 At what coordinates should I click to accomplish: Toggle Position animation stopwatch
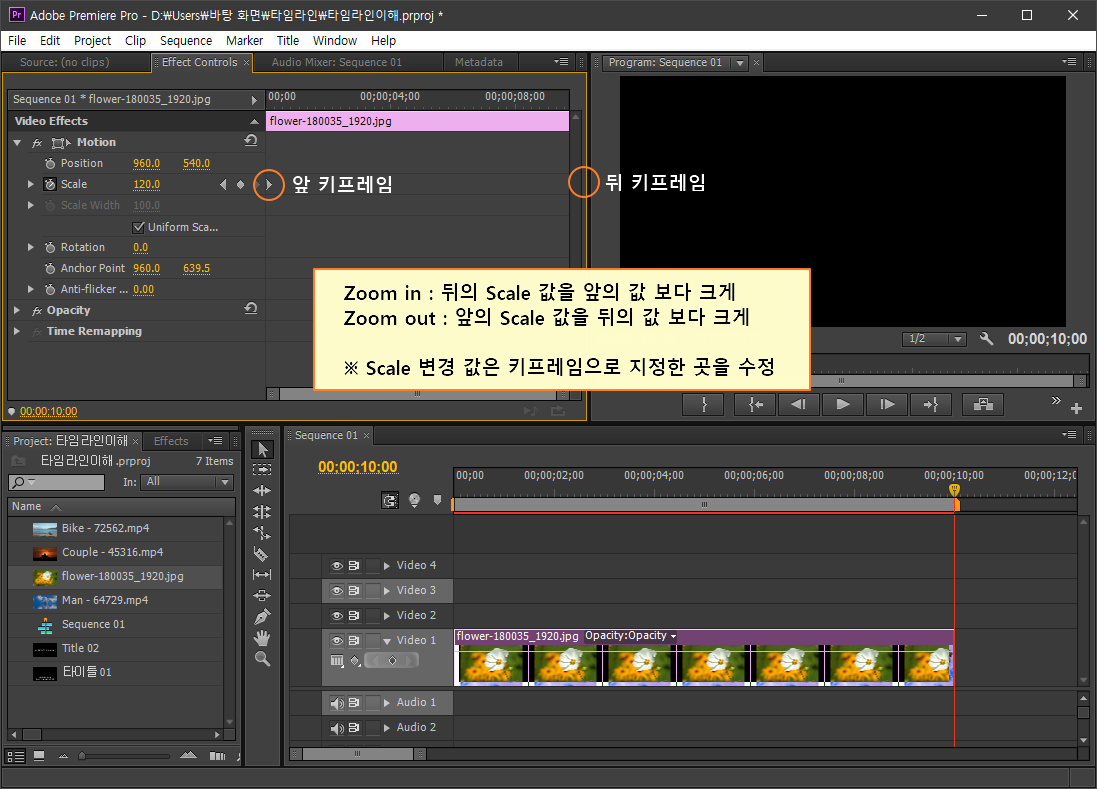pyautogui.click(x=50, y=163)
